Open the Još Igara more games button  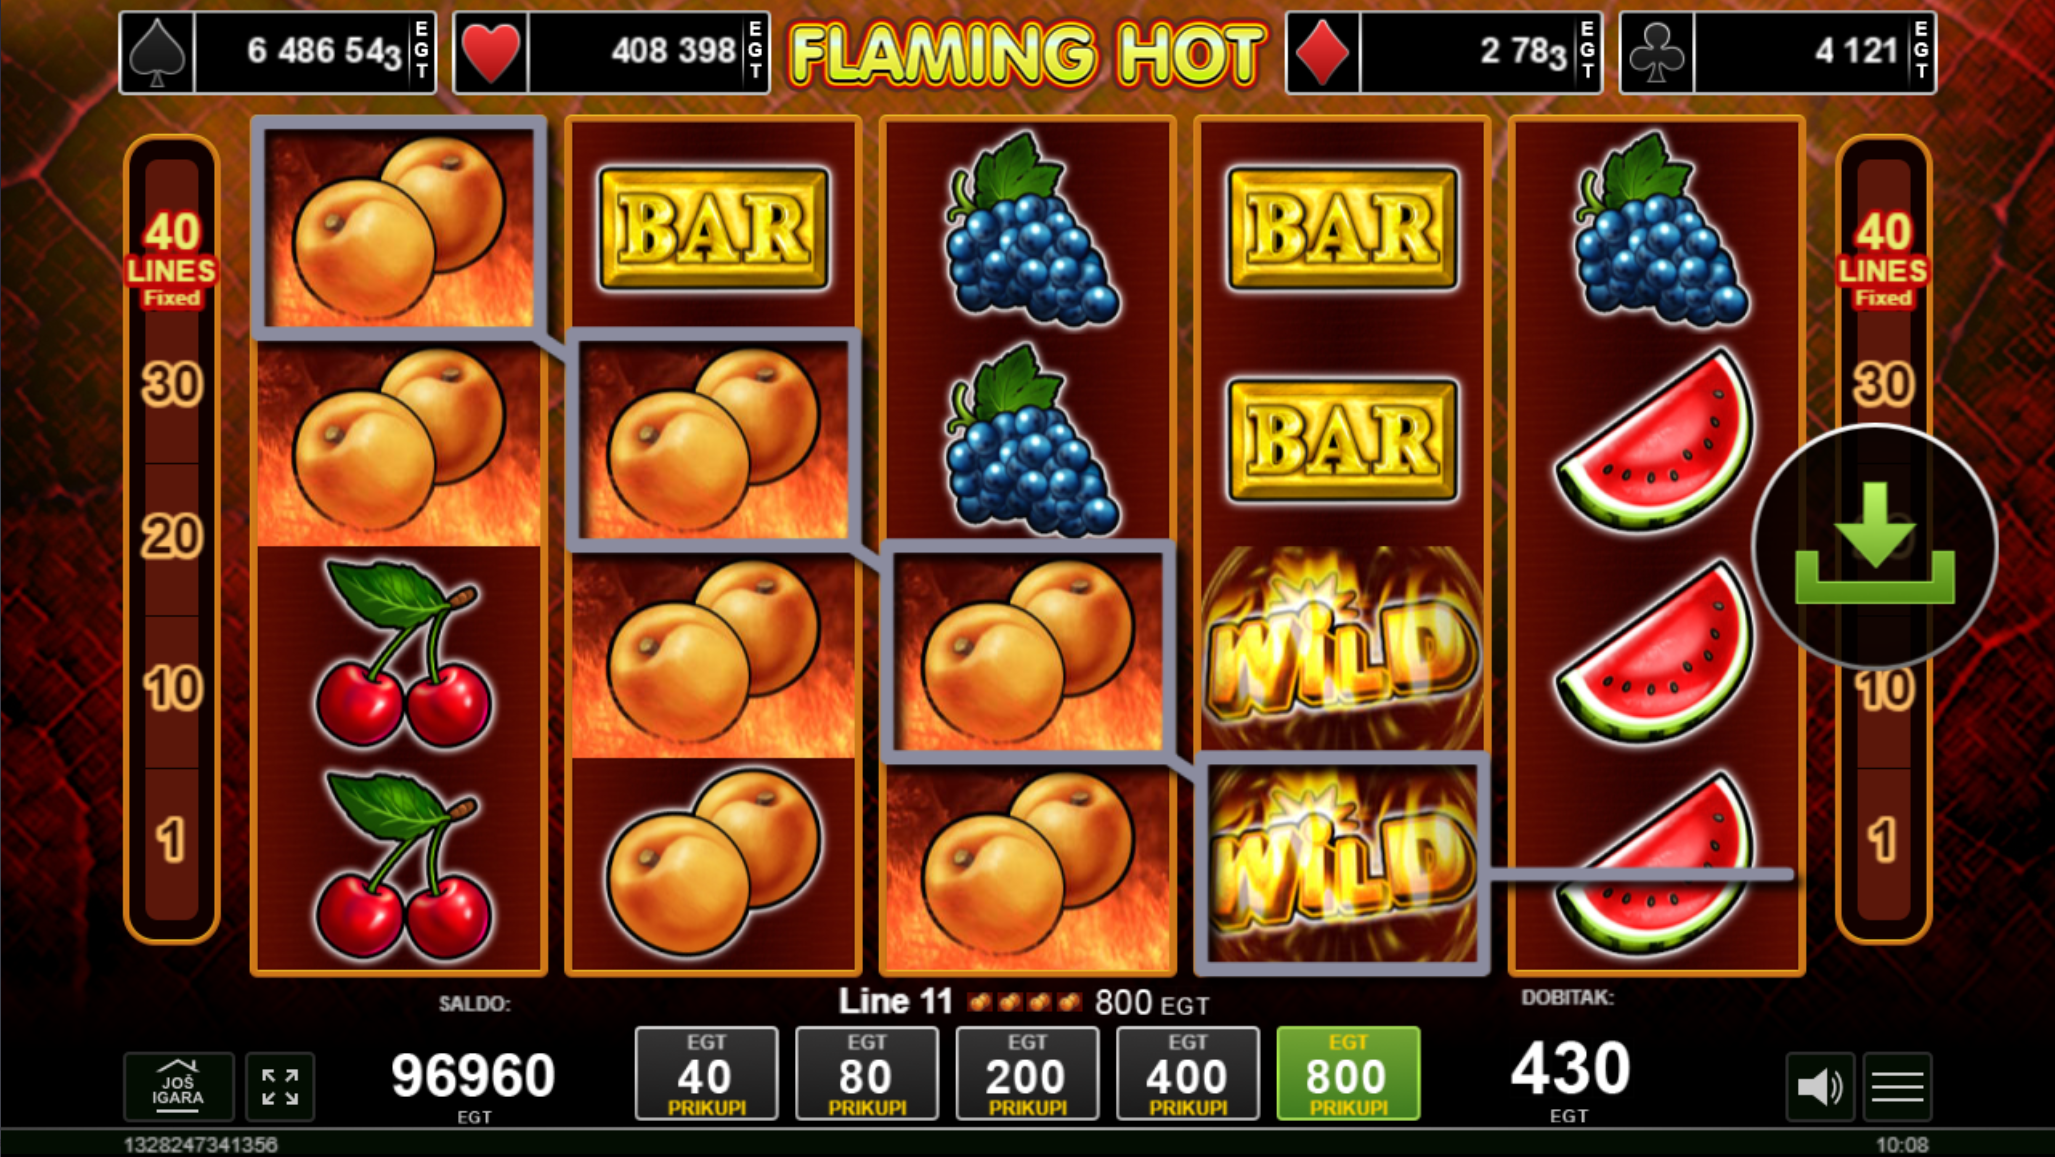coord(178,1086)
